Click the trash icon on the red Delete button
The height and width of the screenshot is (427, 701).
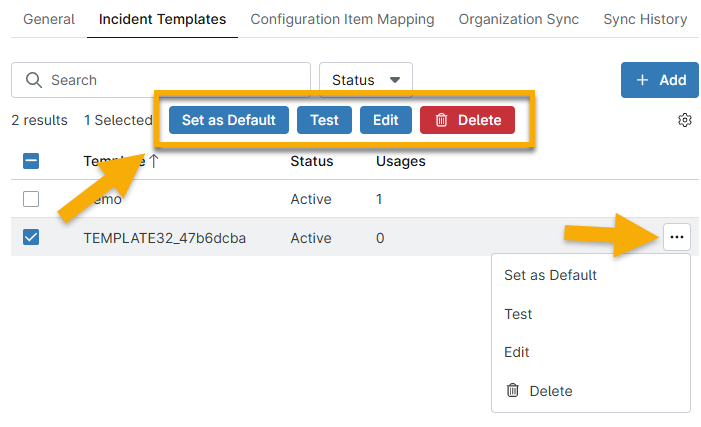(441, 120)
